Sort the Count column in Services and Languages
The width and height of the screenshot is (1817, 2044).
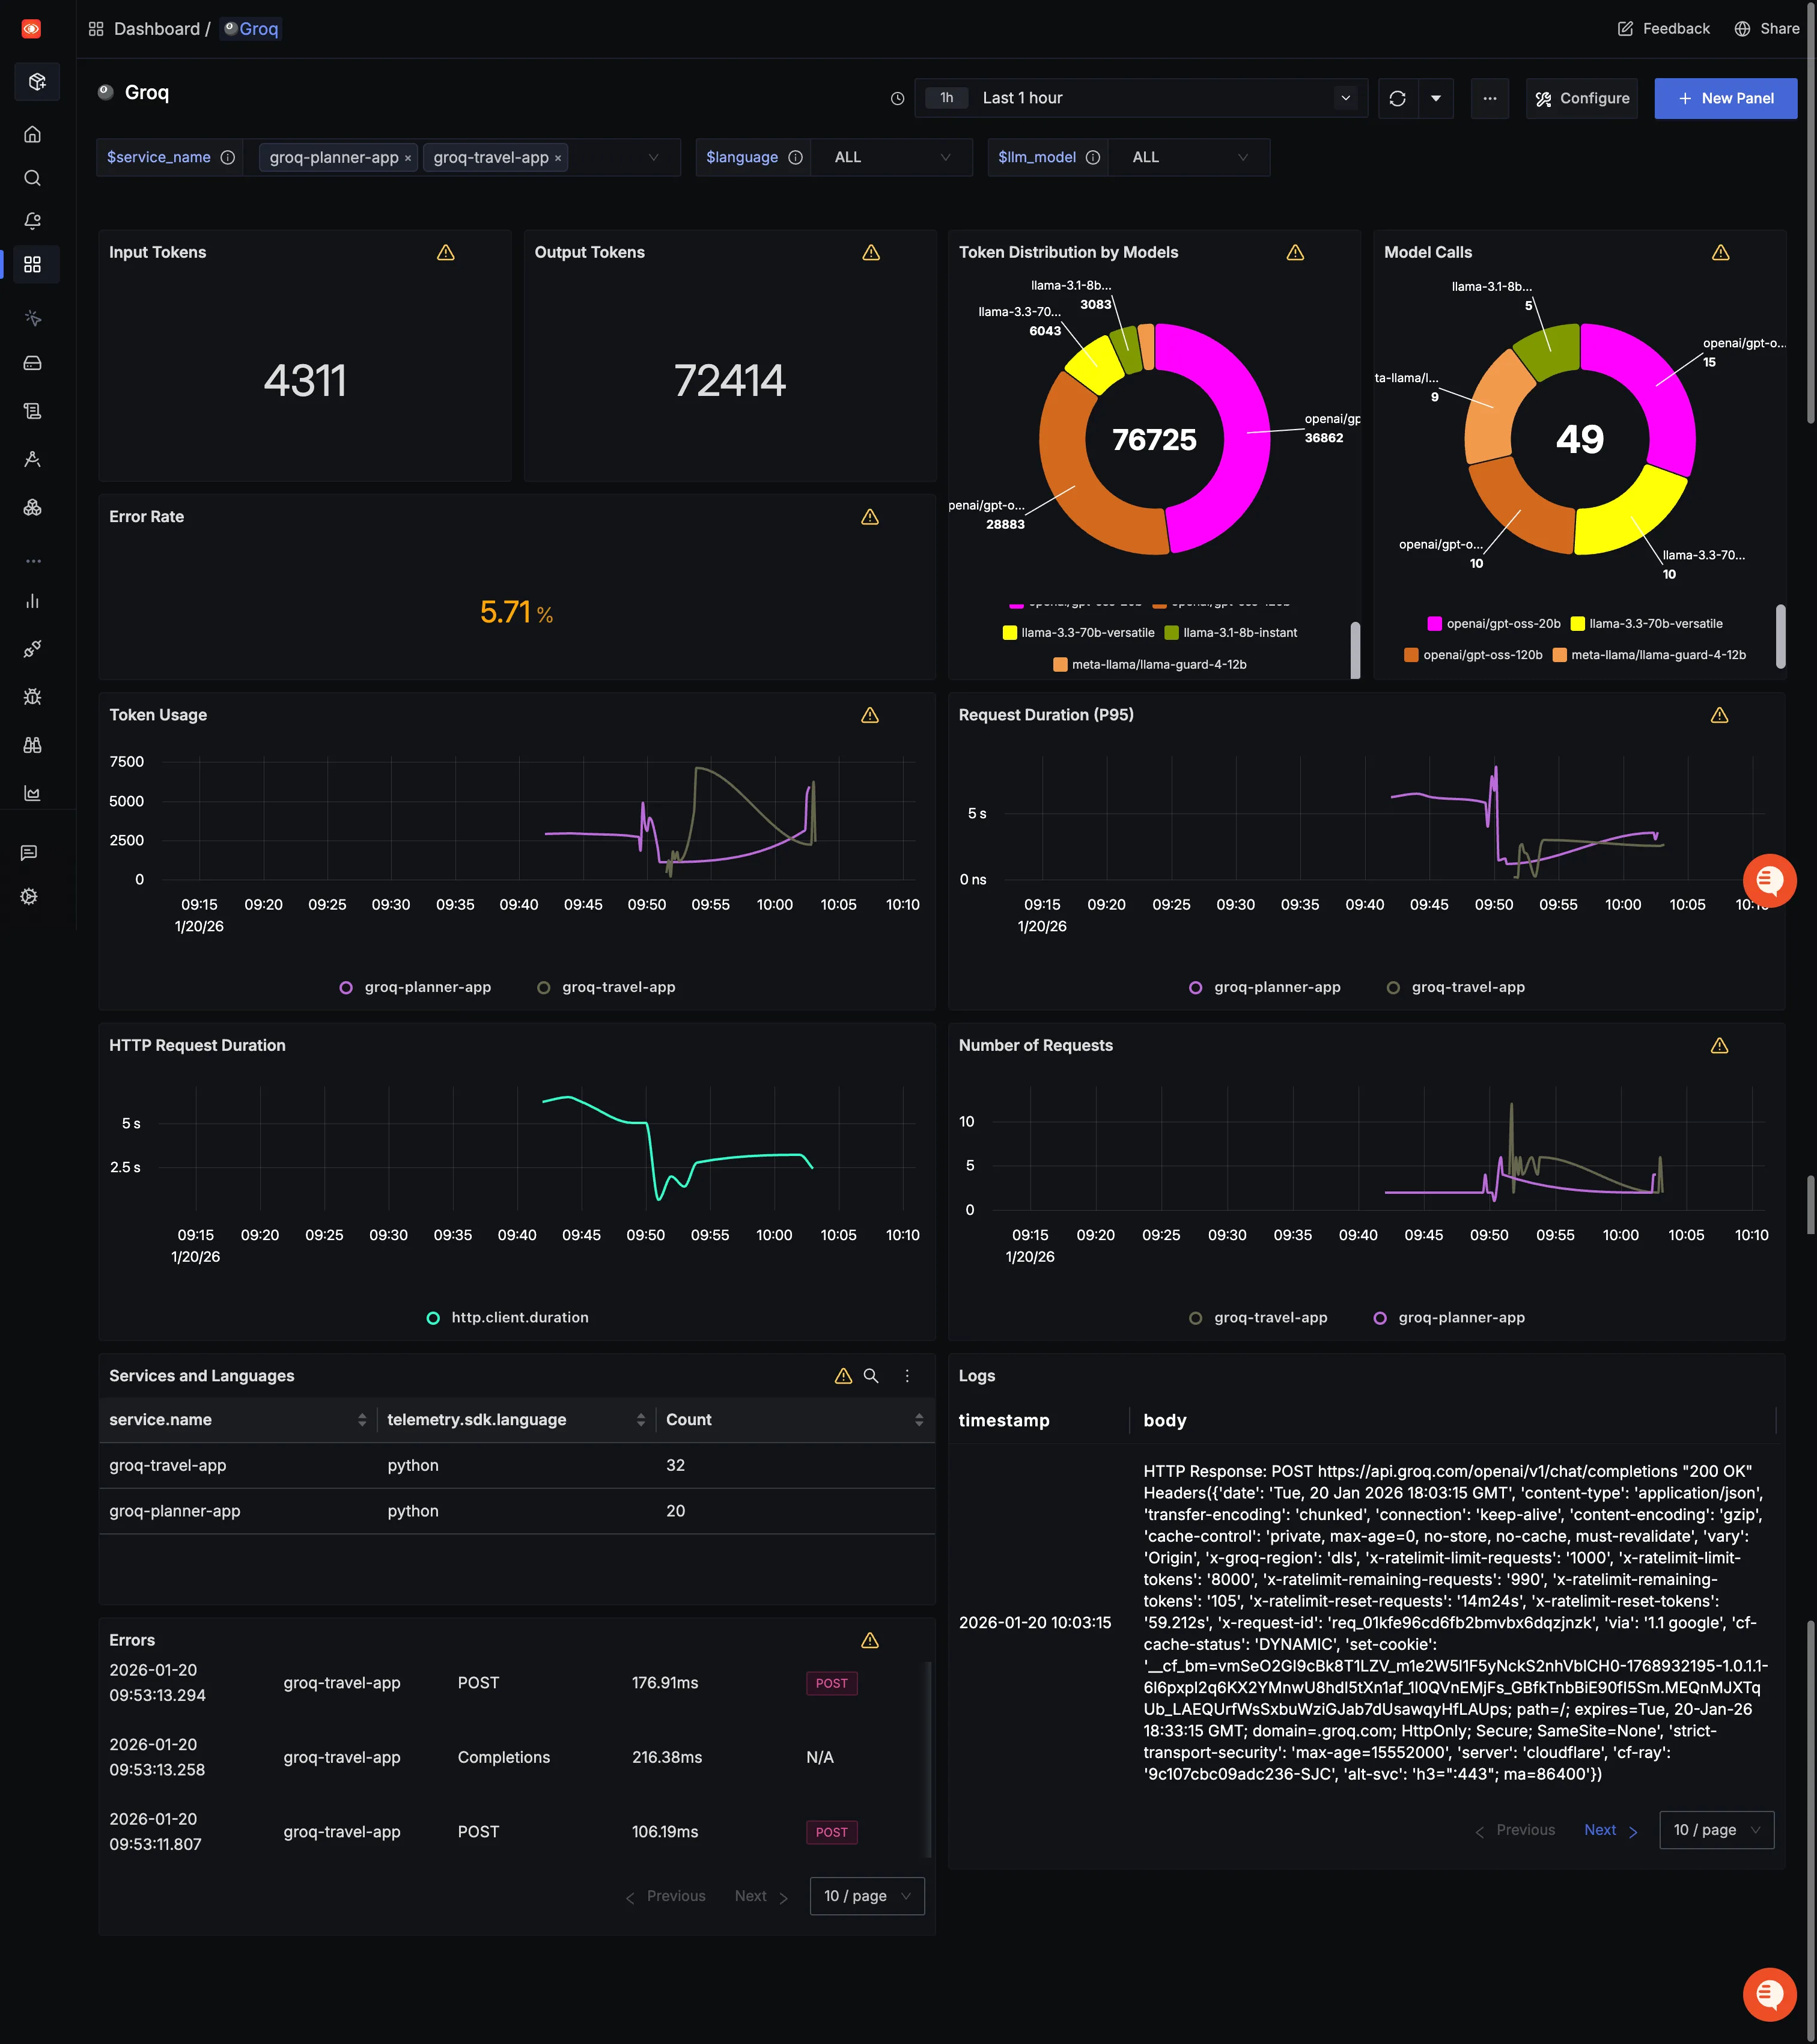coord(920,1419)
